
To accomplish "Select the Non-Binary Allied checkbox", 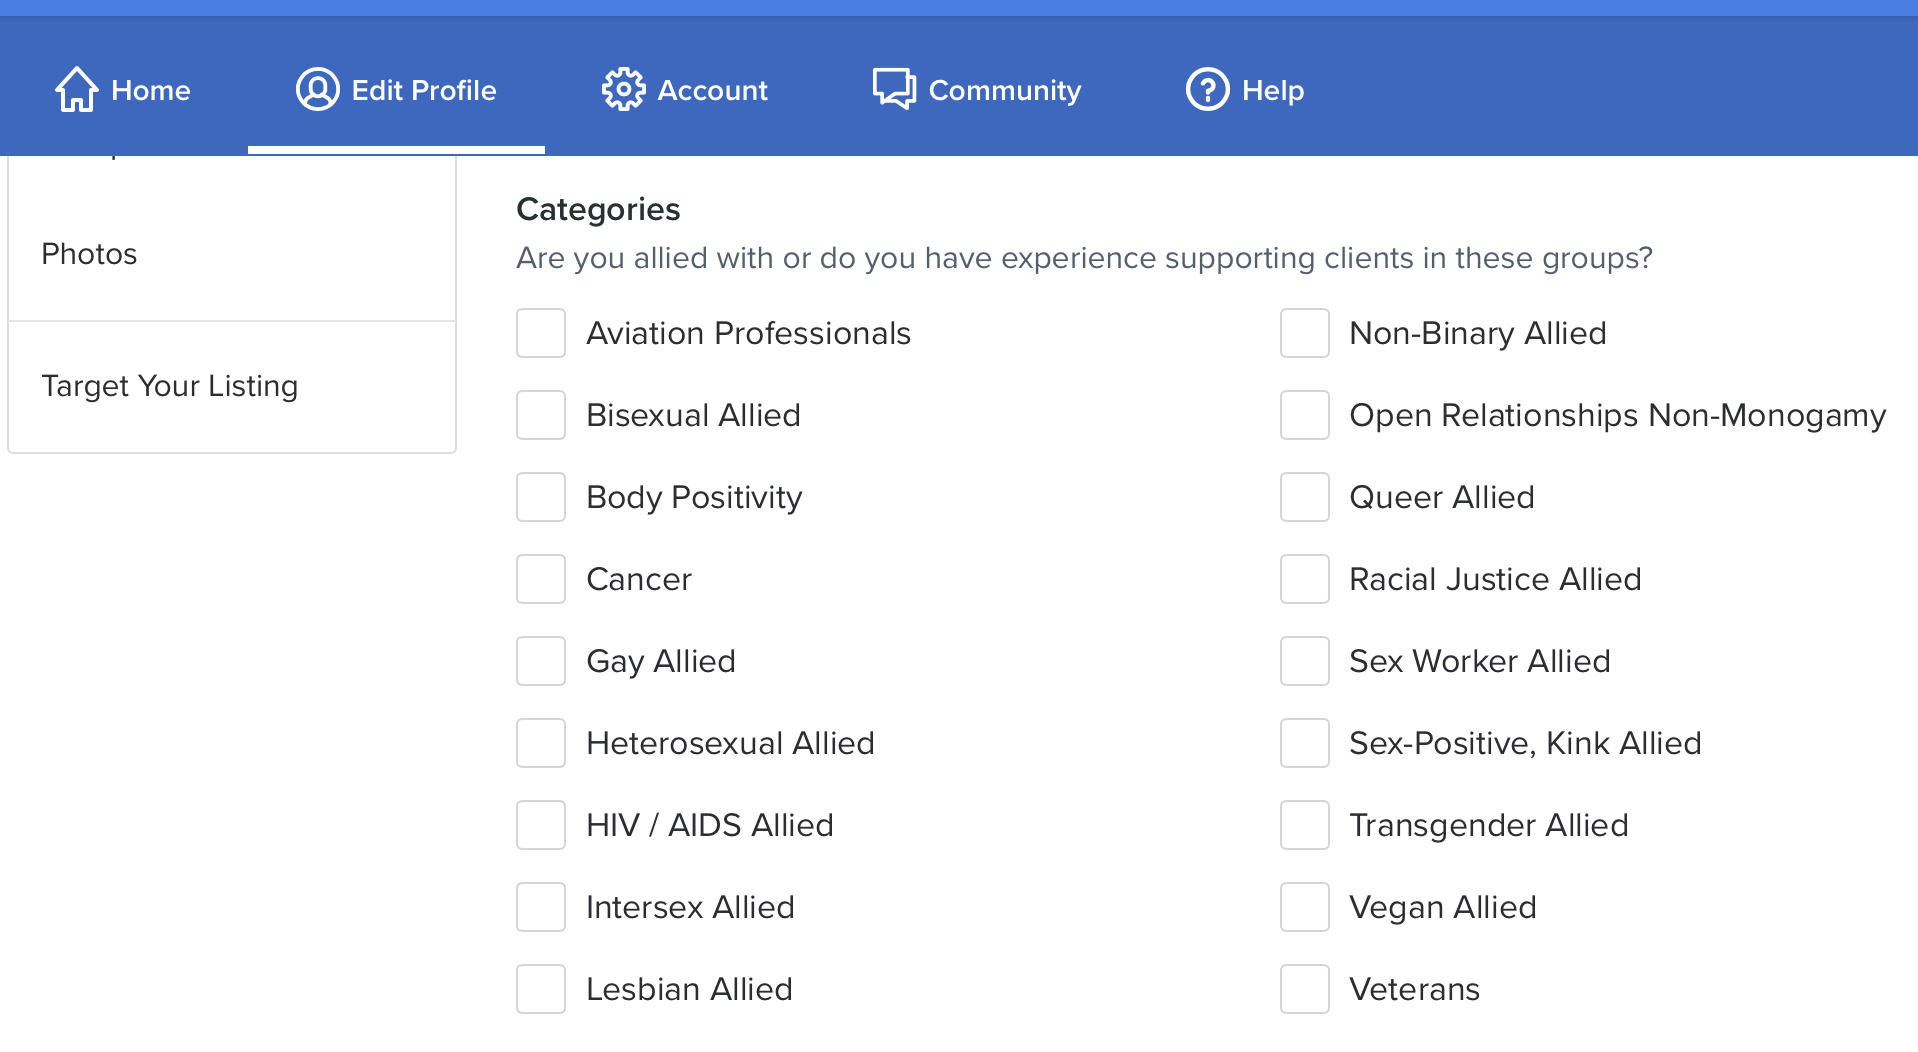I will [1305, 333].
